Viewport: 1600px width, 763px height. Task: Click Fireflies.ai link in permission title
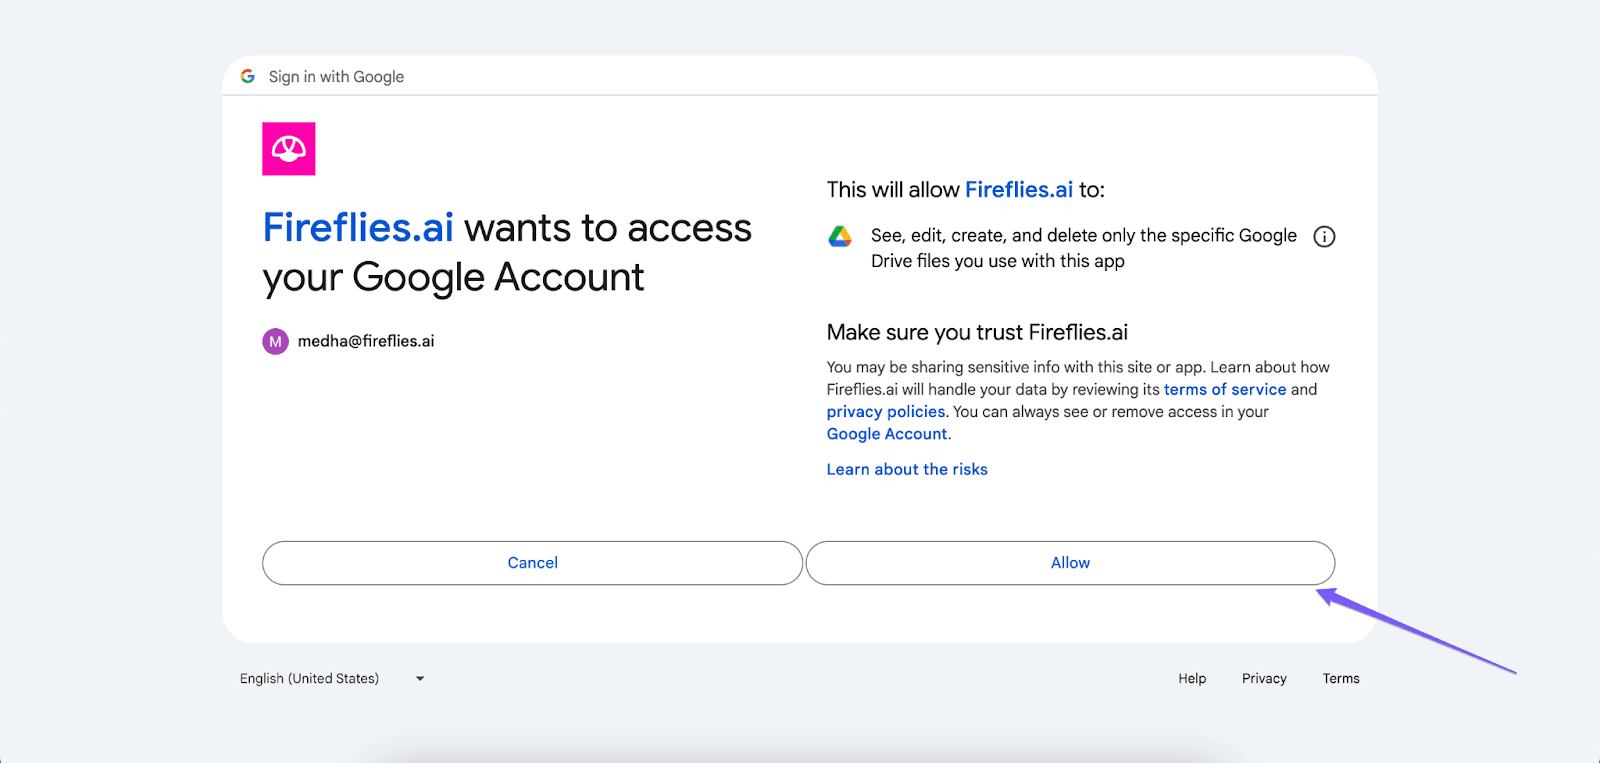pos(1018,189)
